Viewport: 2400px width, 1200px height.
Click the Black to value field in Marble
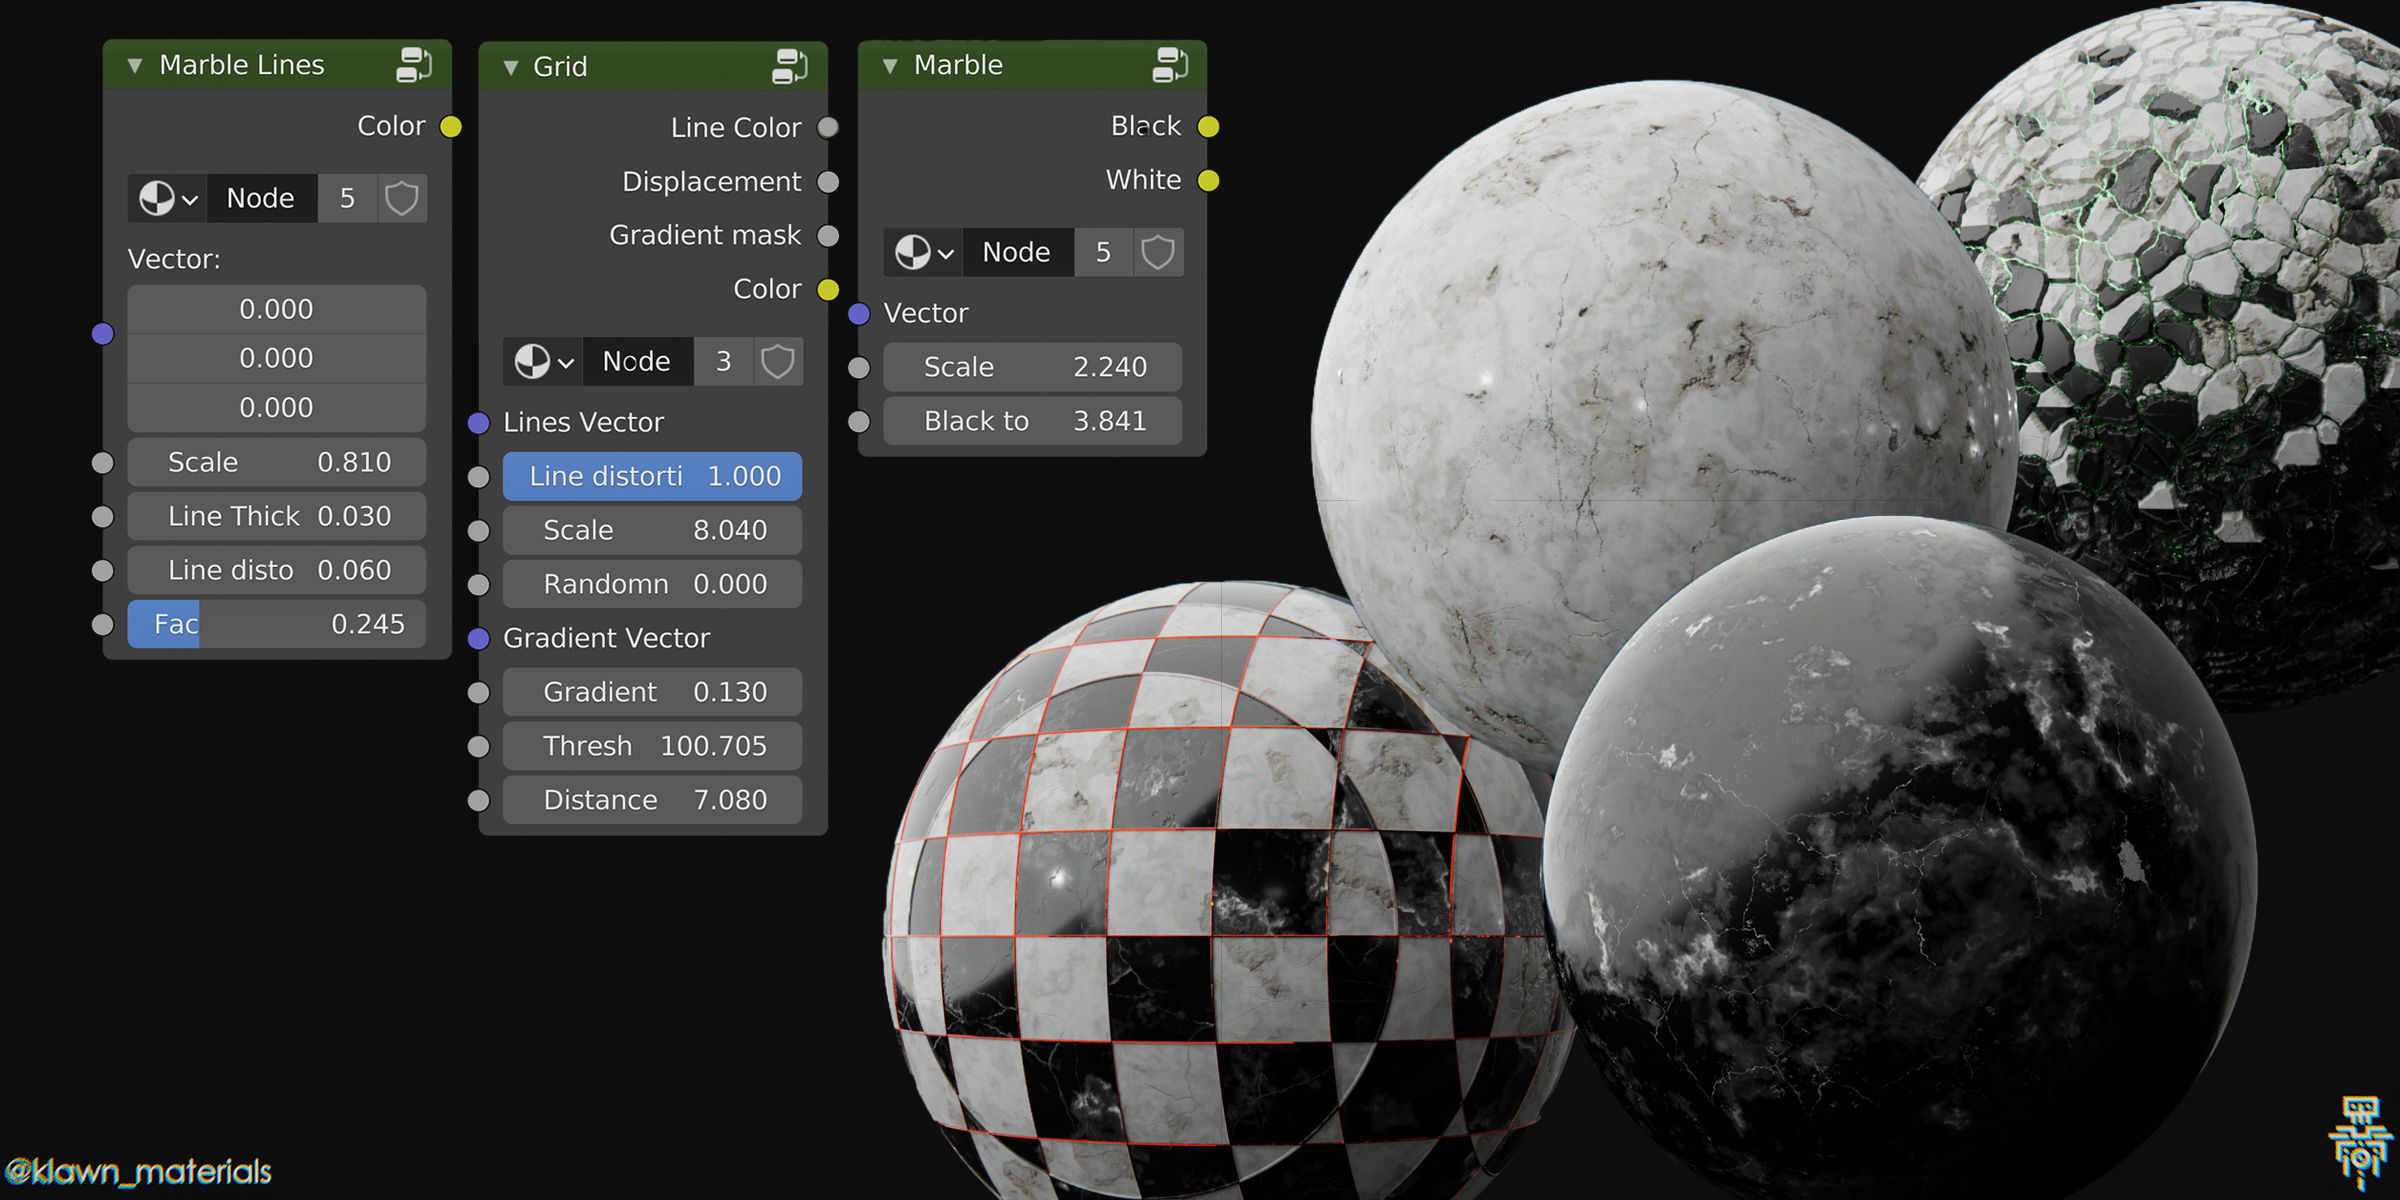pos(1032,421)
